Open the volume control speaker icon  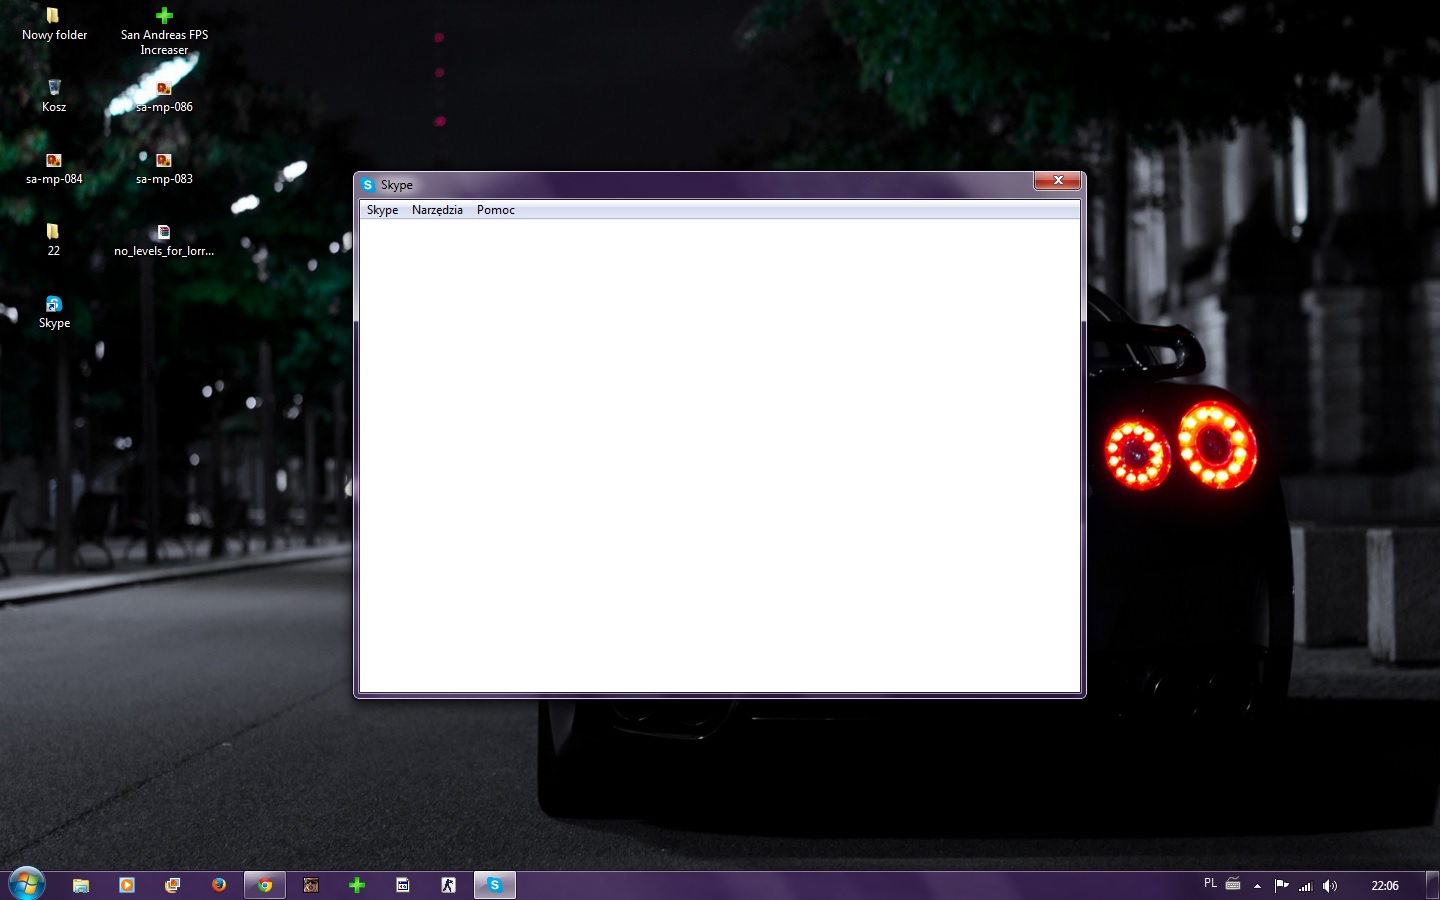coord(1329,885)
